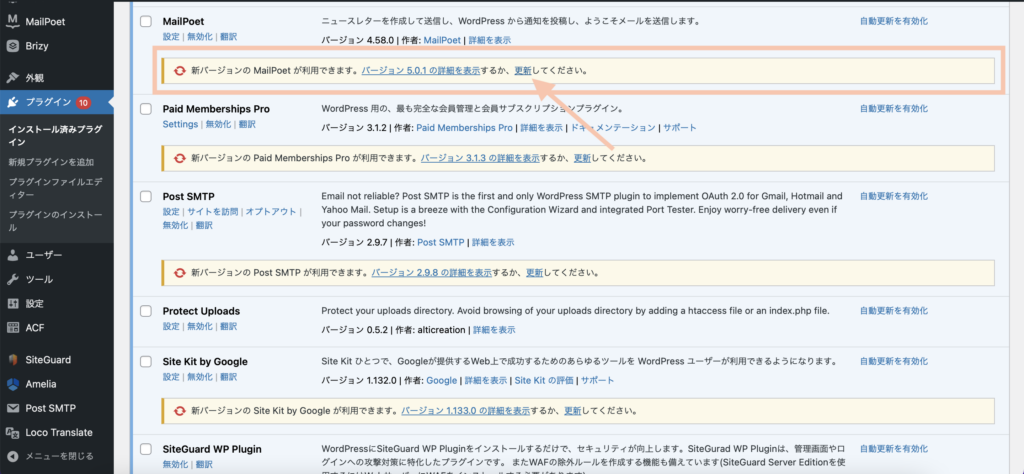Click update icon in MailPoet notice

(179, 71)
